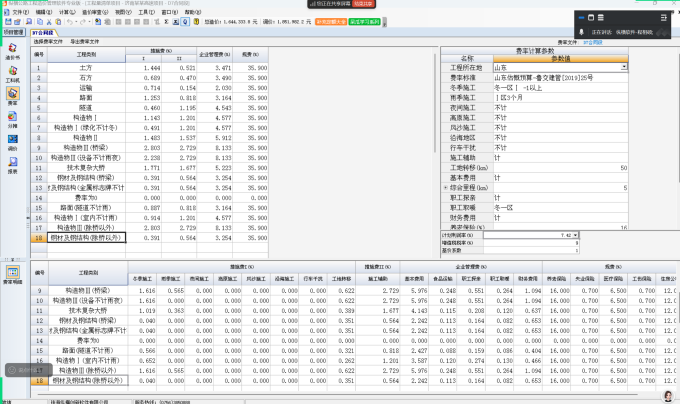Open the 工料机 sidebar panel
The width and height of the screenshot is (680, 404).
[13, 74]
